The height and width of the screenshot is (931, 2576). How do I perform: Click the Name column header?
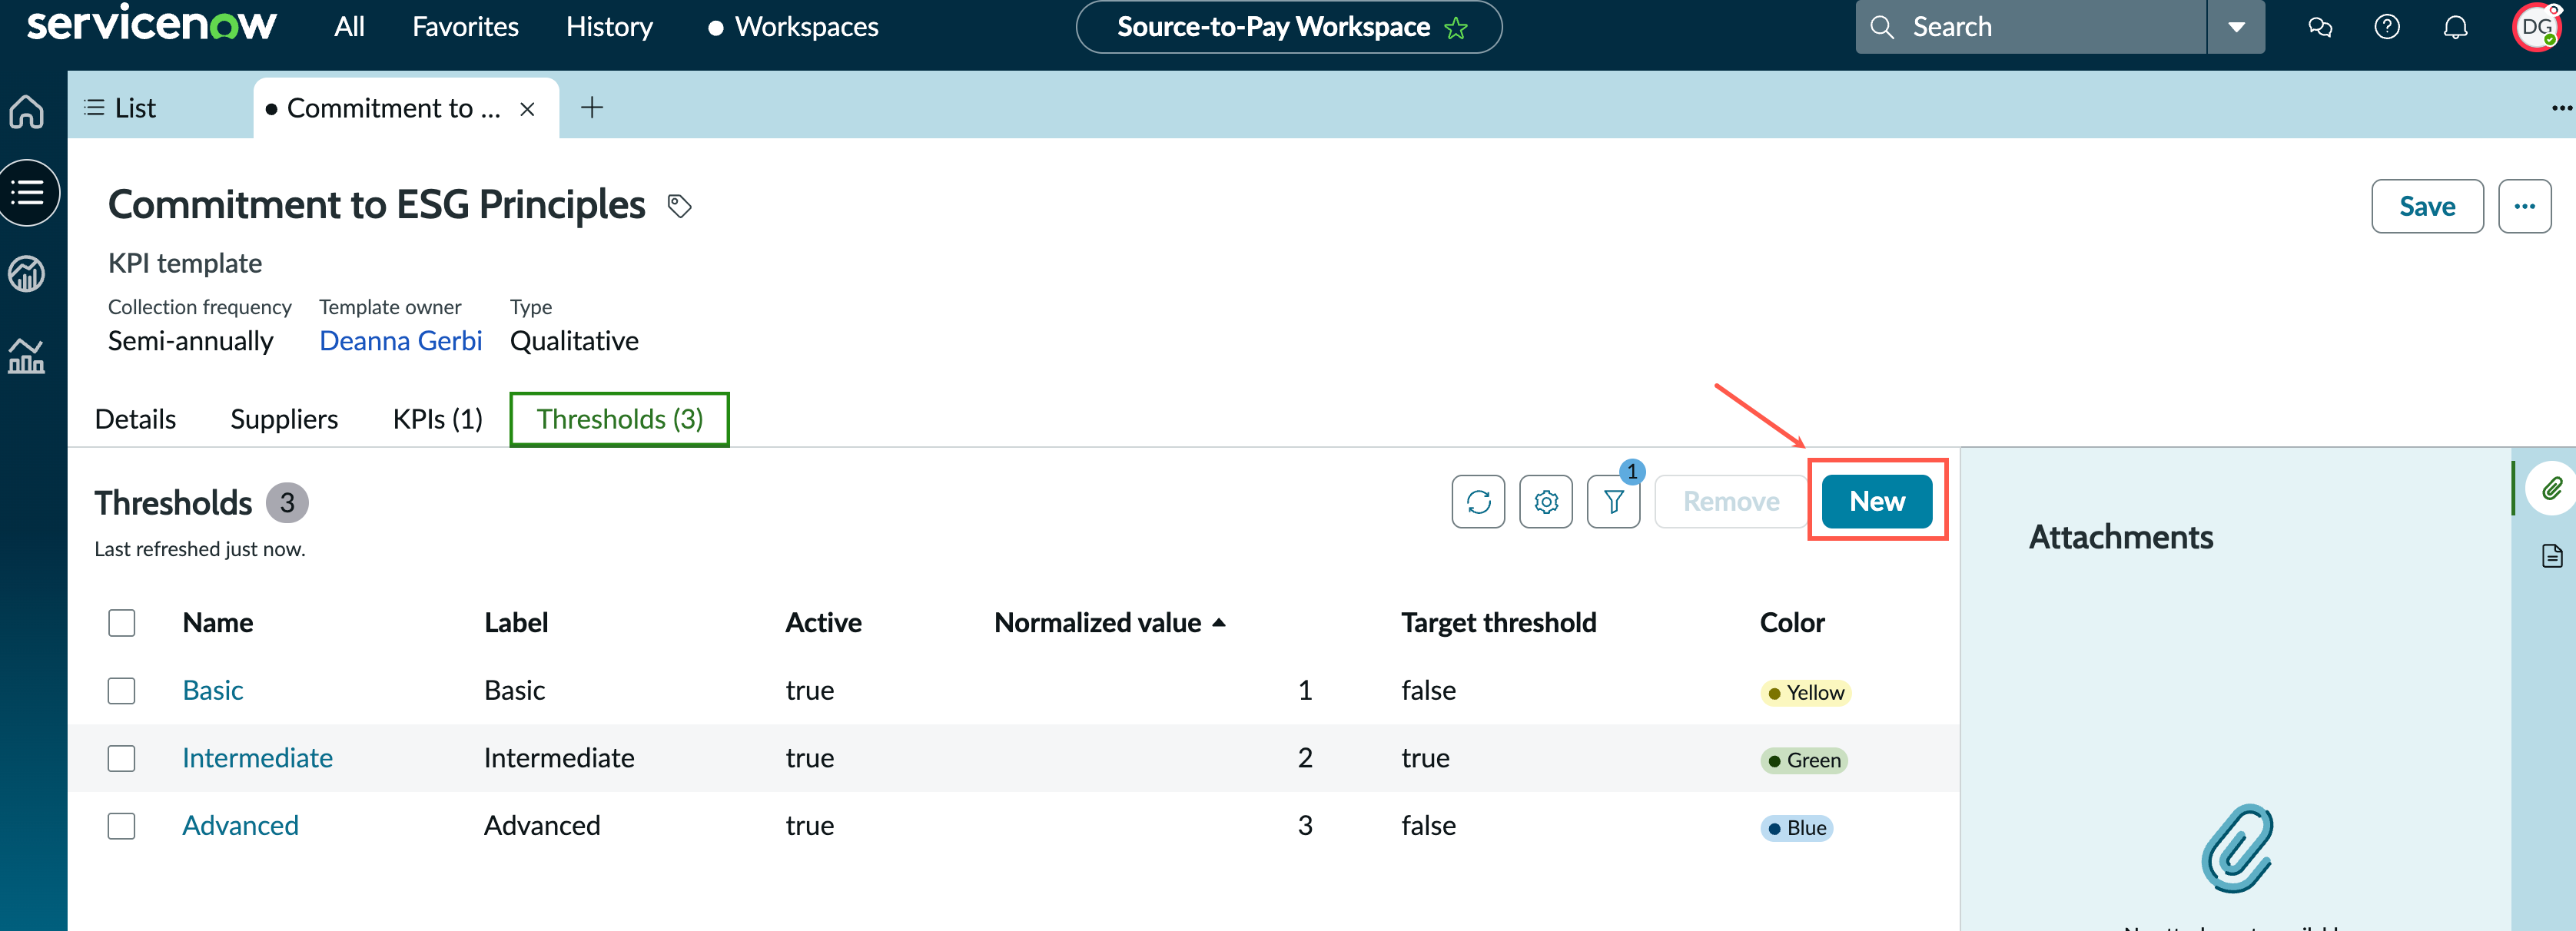217,623
